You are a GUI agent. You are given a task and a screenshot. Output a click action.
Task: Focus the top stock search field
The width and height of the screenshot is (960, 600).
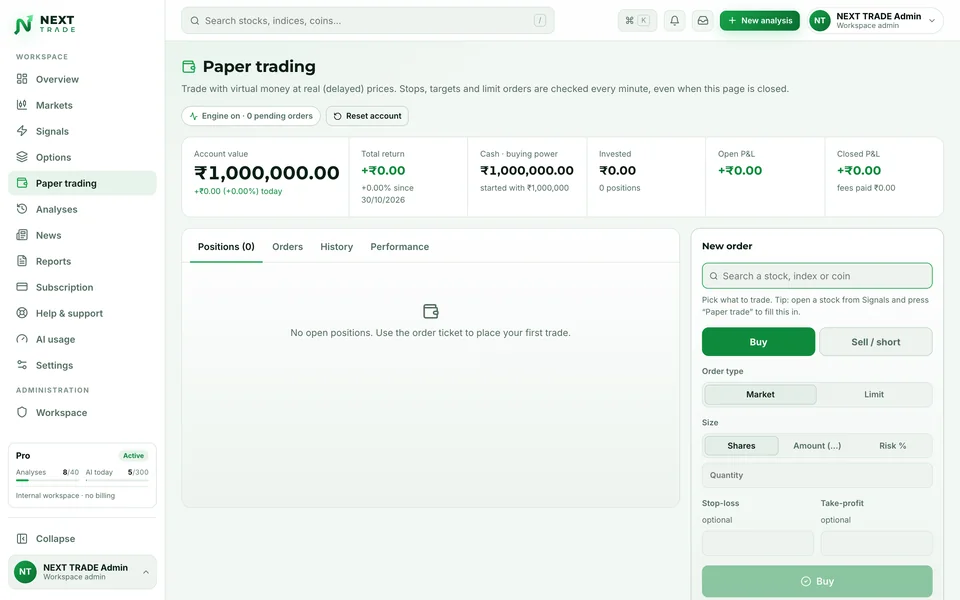tap(367, 21)
